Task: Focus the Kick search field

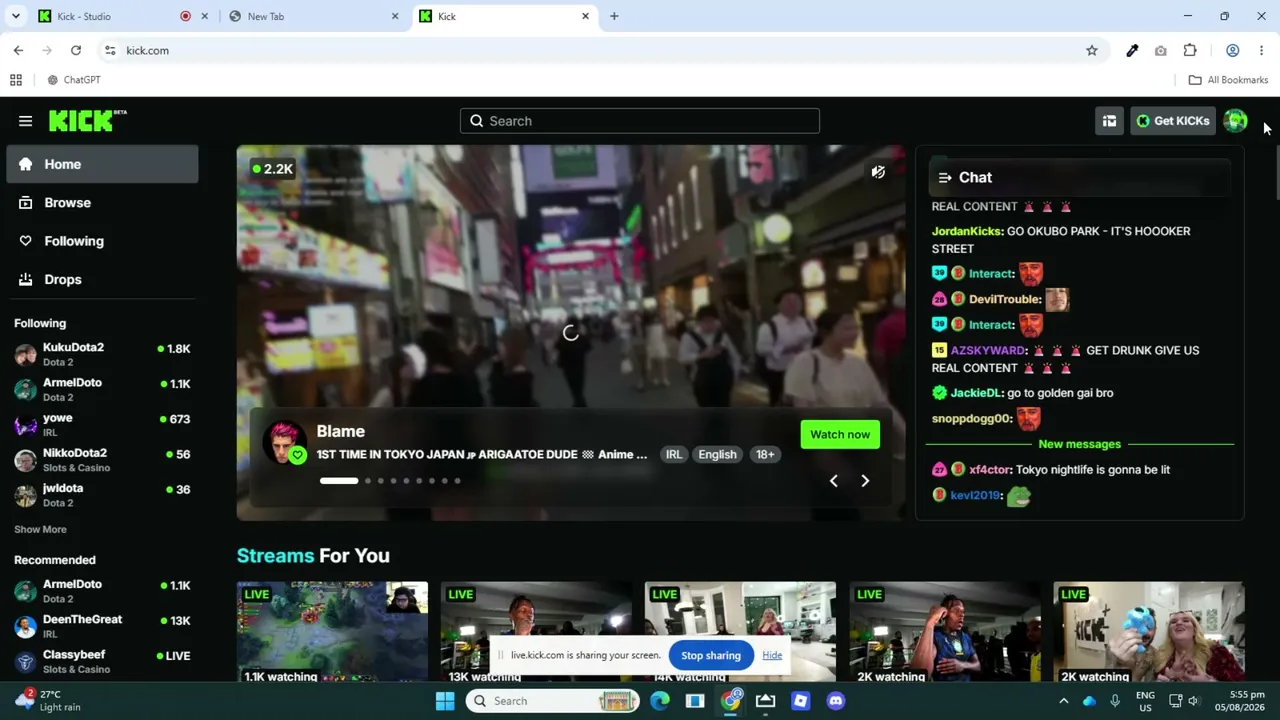Action: pos(640,121)
